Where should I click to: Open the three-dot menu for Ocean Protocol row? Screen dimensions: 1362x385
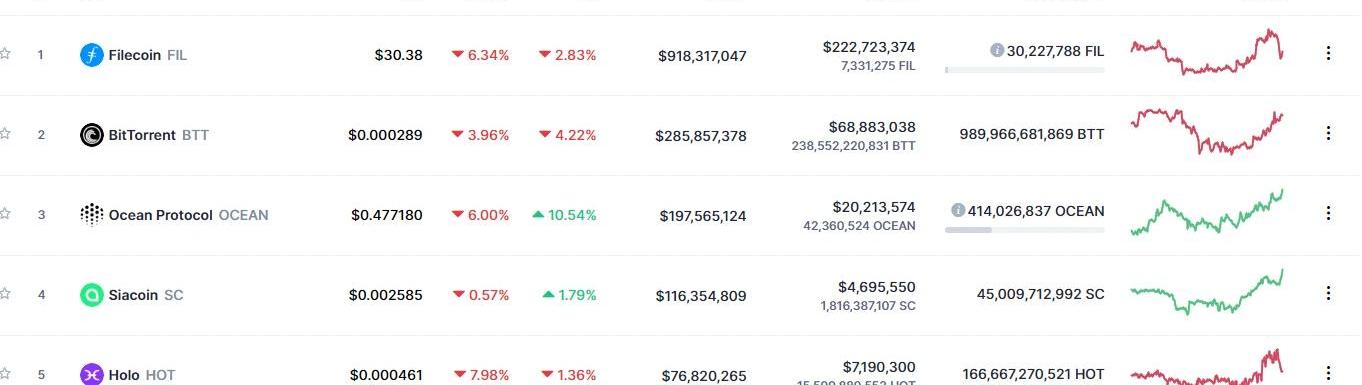pos(1328,213)
